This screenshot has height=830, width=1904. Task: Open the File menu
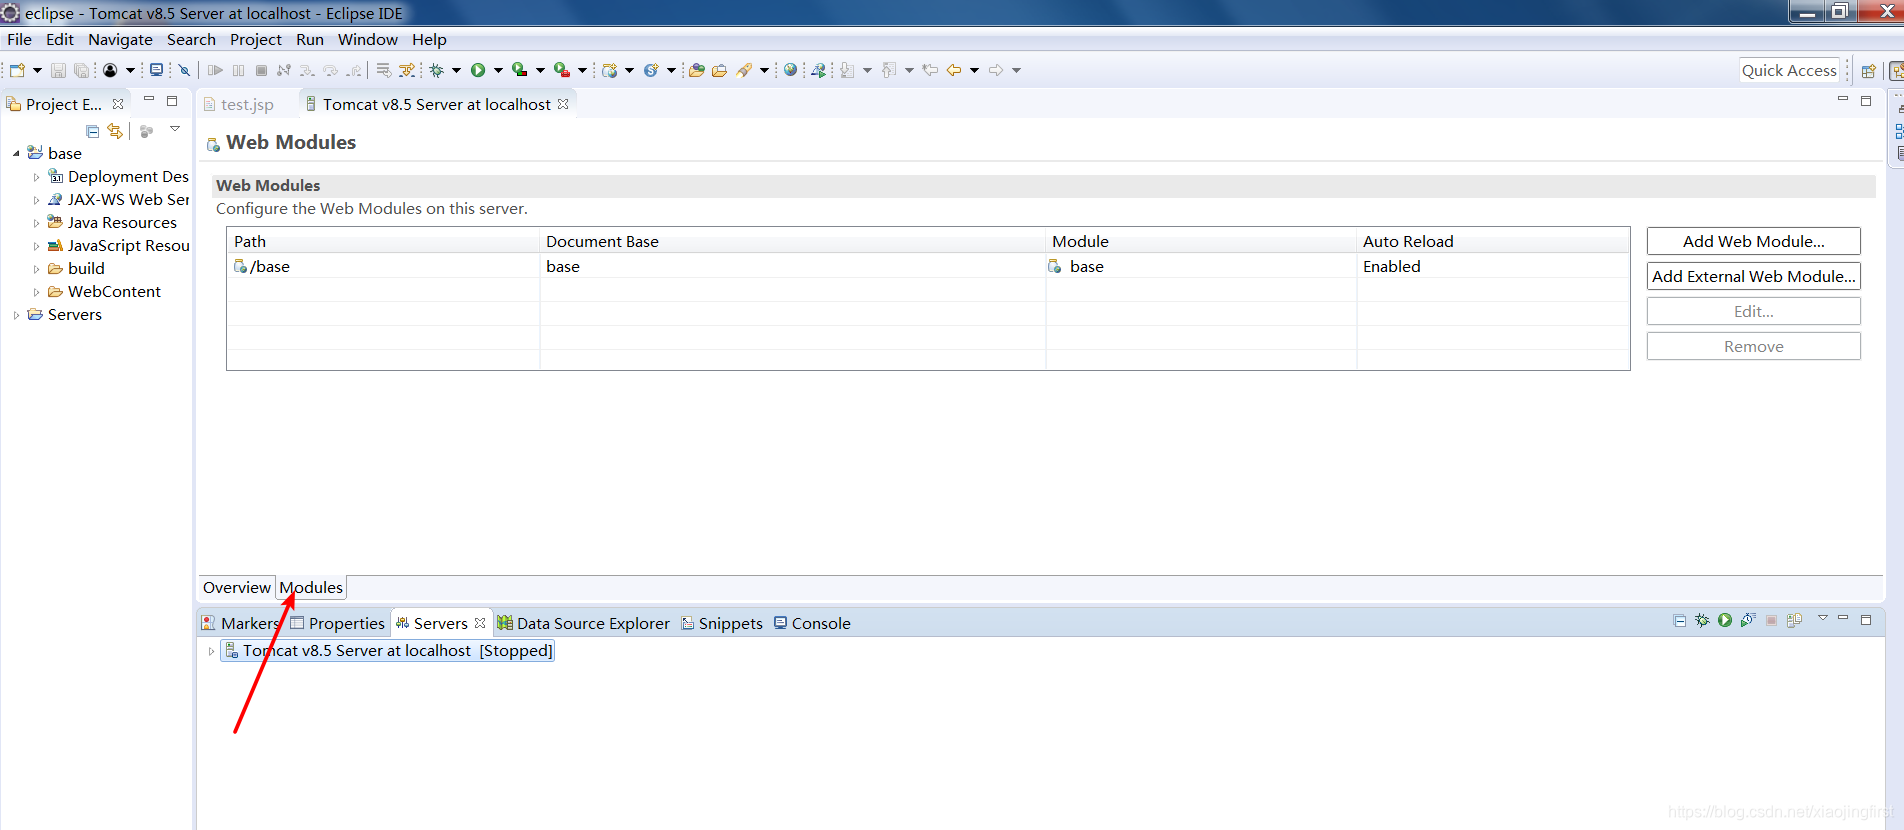(19, 39)
